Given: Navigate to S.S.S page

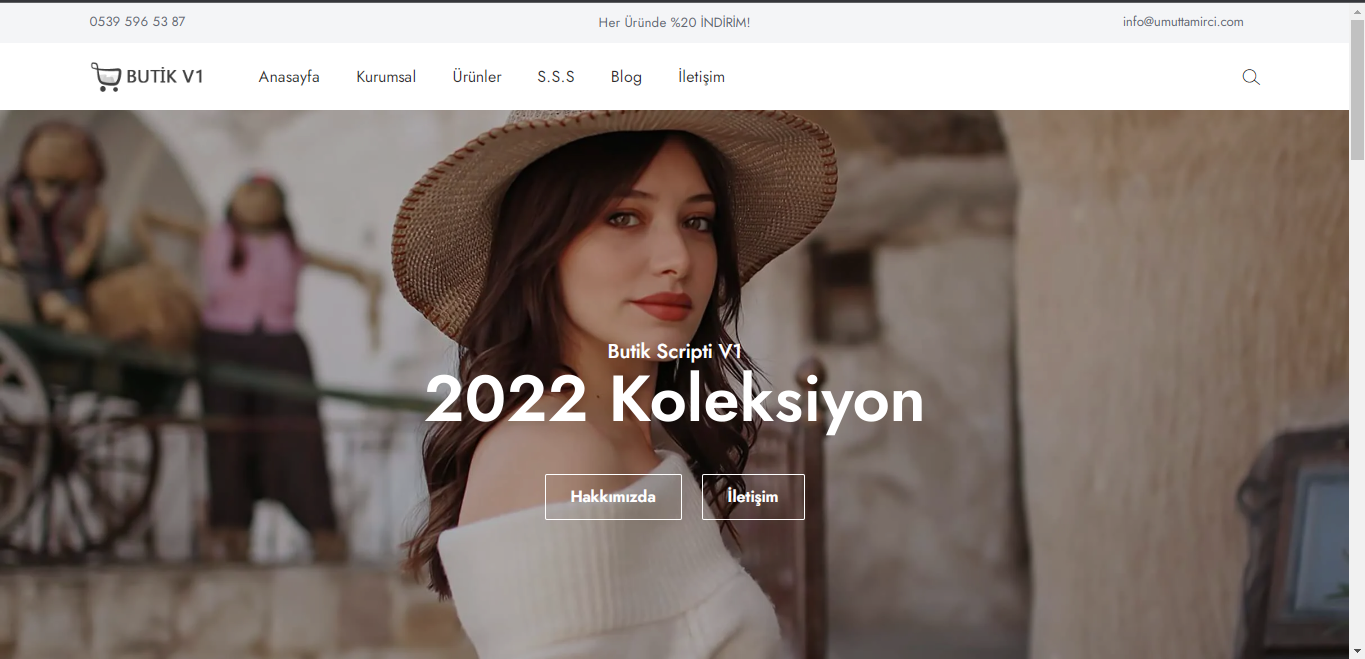Looking at the screenshot, I should (556, 77).
